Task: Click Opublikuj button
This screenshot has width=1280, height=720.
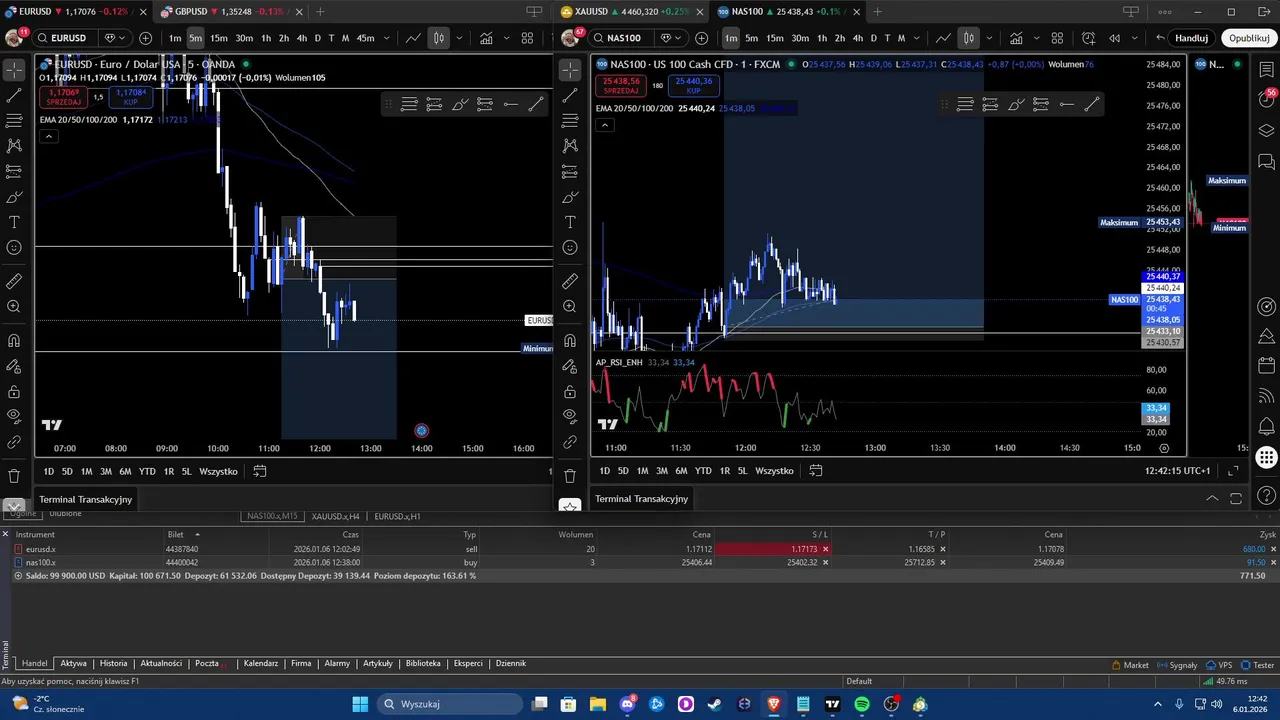Action: 1249,38
